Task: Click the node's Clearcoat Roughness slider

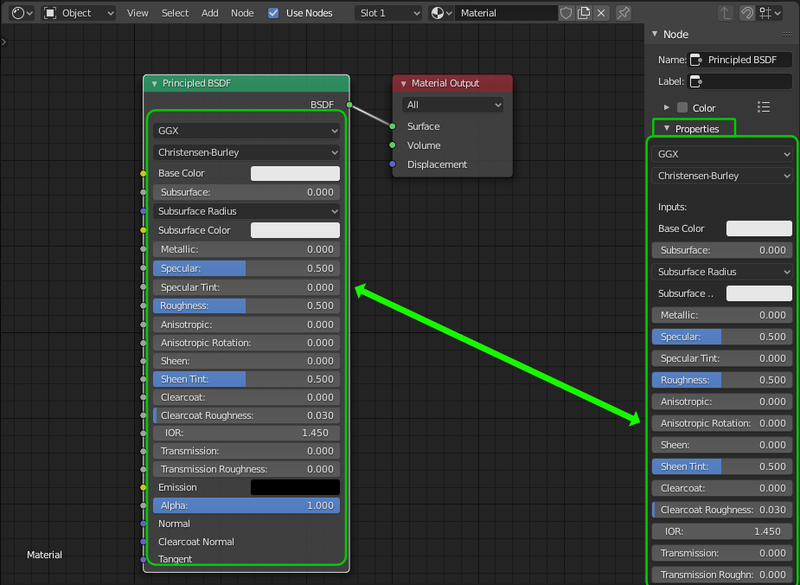Action: 247,415
